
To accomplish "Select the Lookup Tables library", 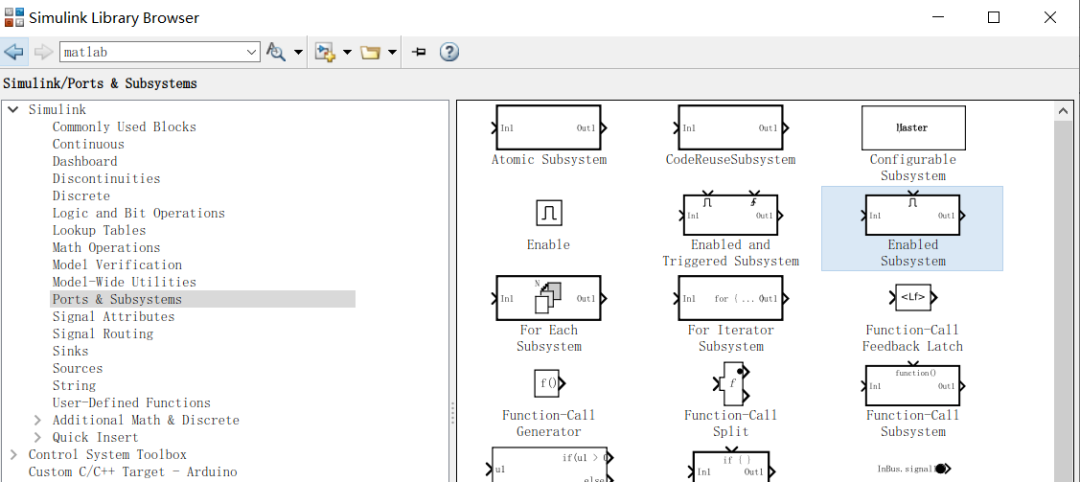I will tap(99, 230).
